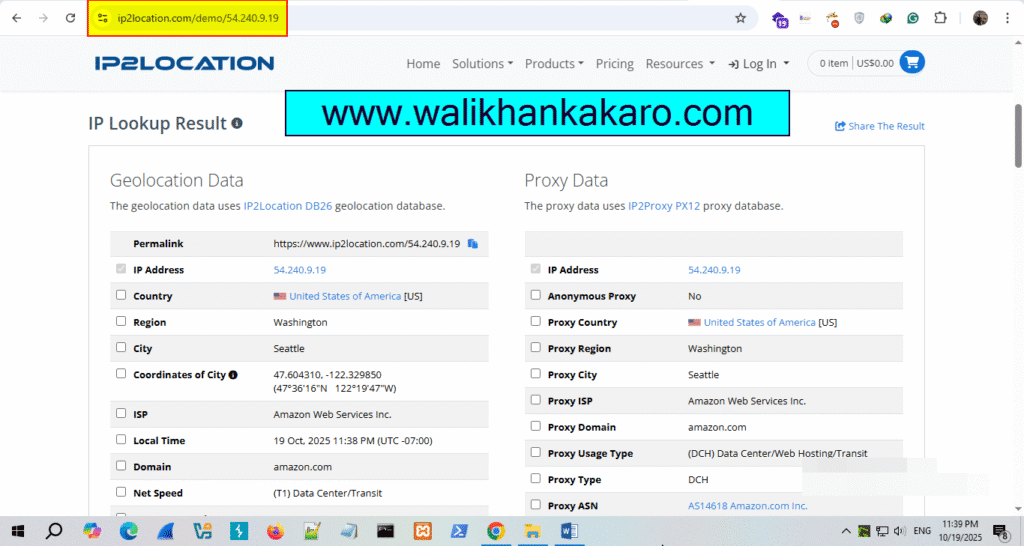Switch to Microsoft Word in the taskbar
Screen dimensions: 1024x546
pos(569,531)
